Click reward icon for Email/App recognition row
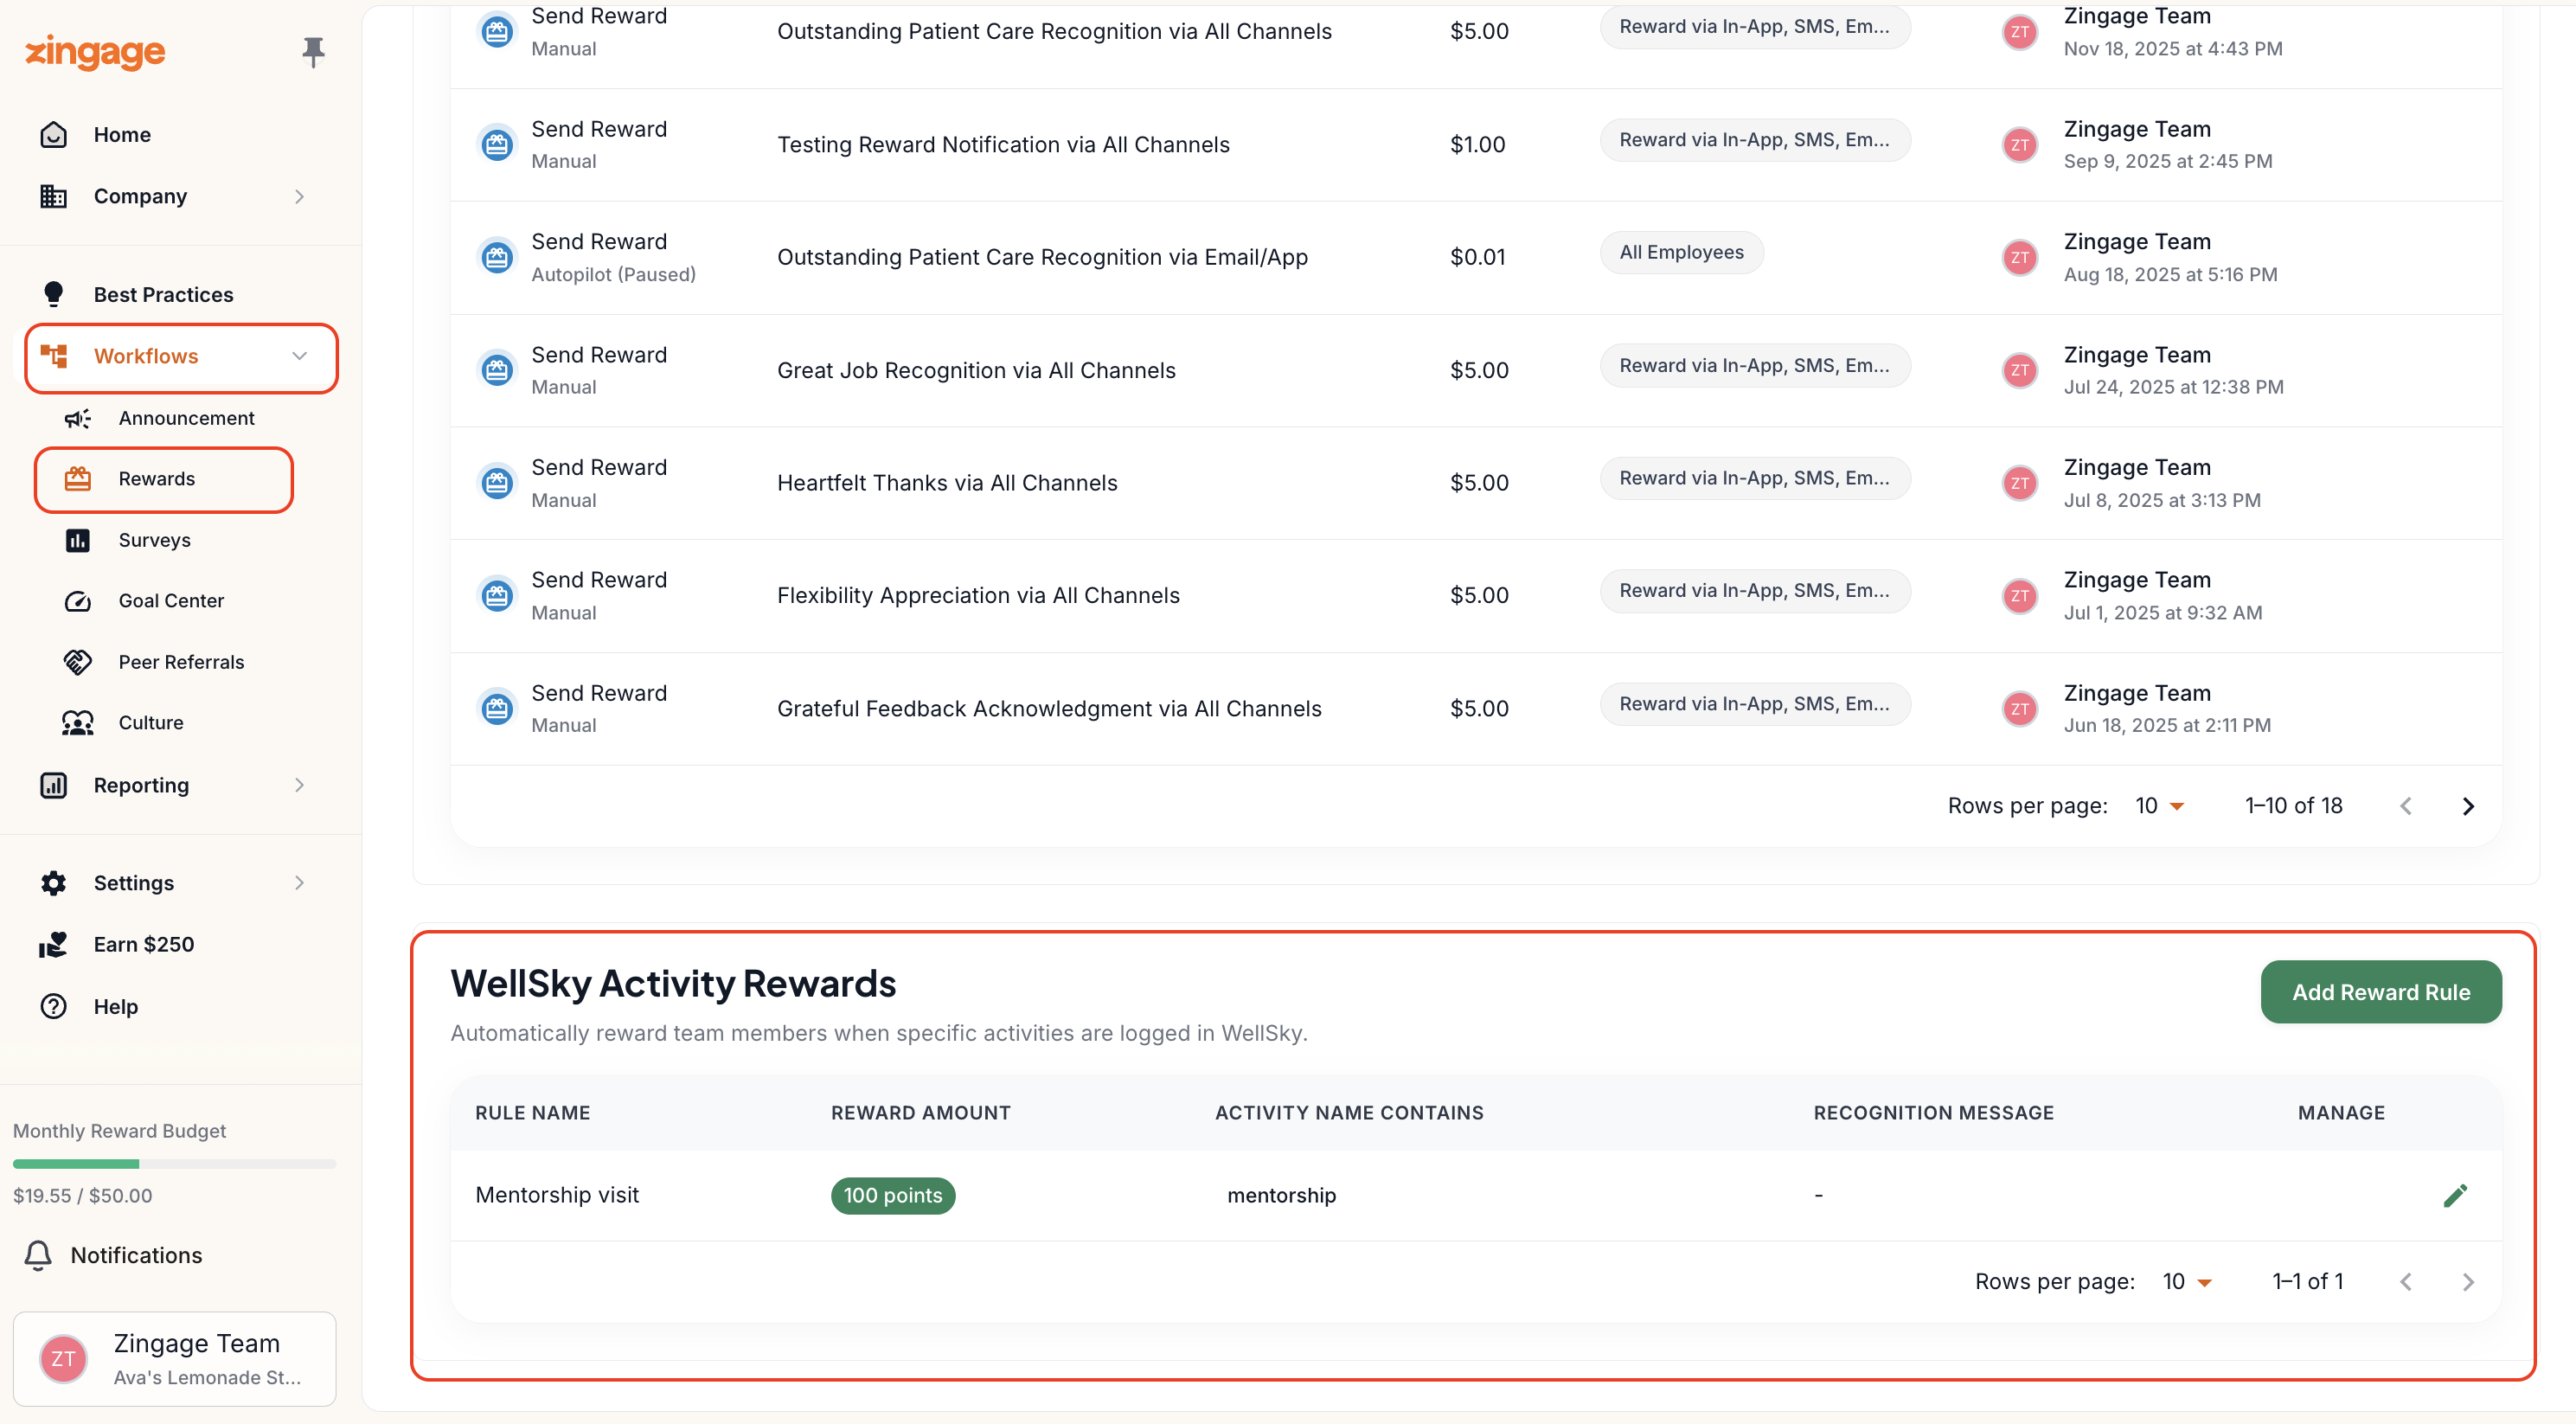Screen dimensions: 2576x1424 click(496, 258)
